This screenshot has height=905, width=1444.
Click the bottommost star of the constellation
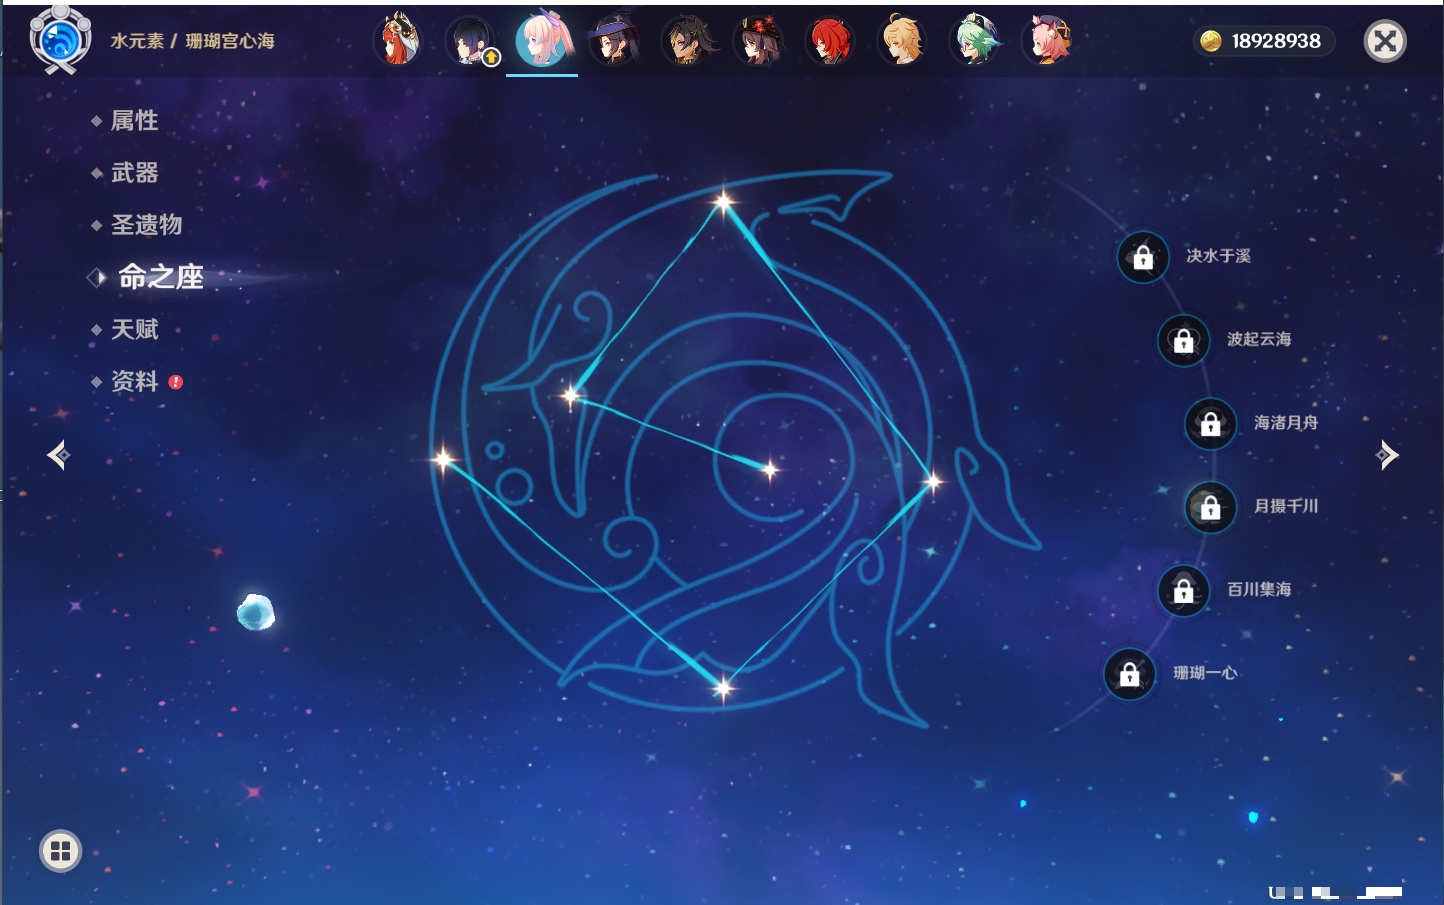tap(722, 687)
